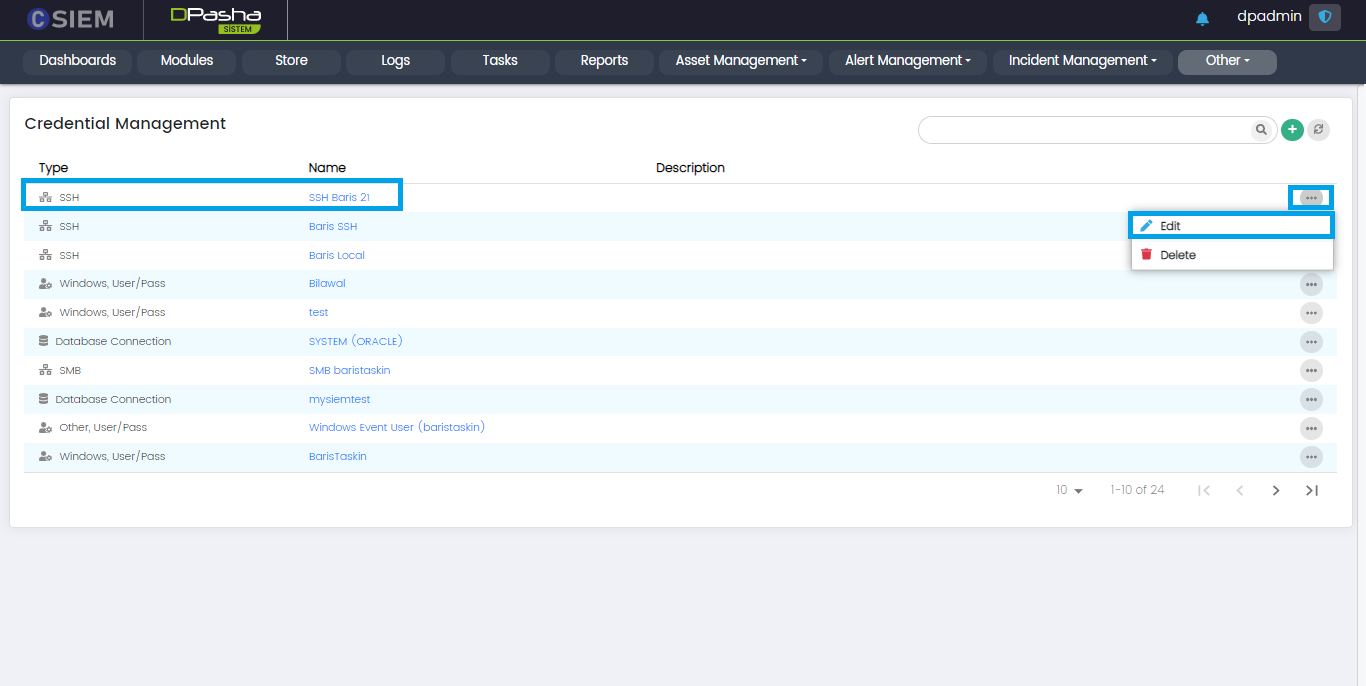Open the three-dot menu for BarisTaskin row

pyautogui.click(x=1311, y=457)
